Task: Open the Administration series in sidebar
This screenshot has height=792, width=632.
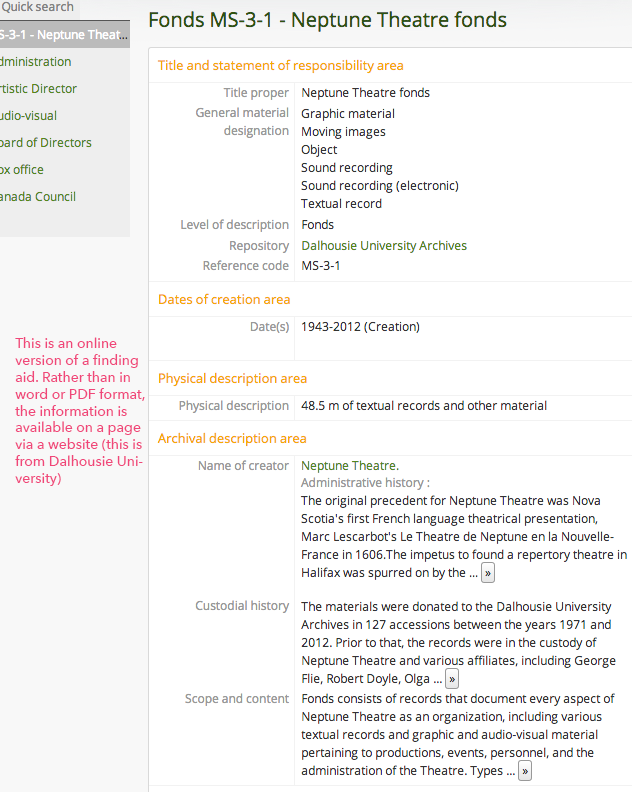Action: coord(36,62)
